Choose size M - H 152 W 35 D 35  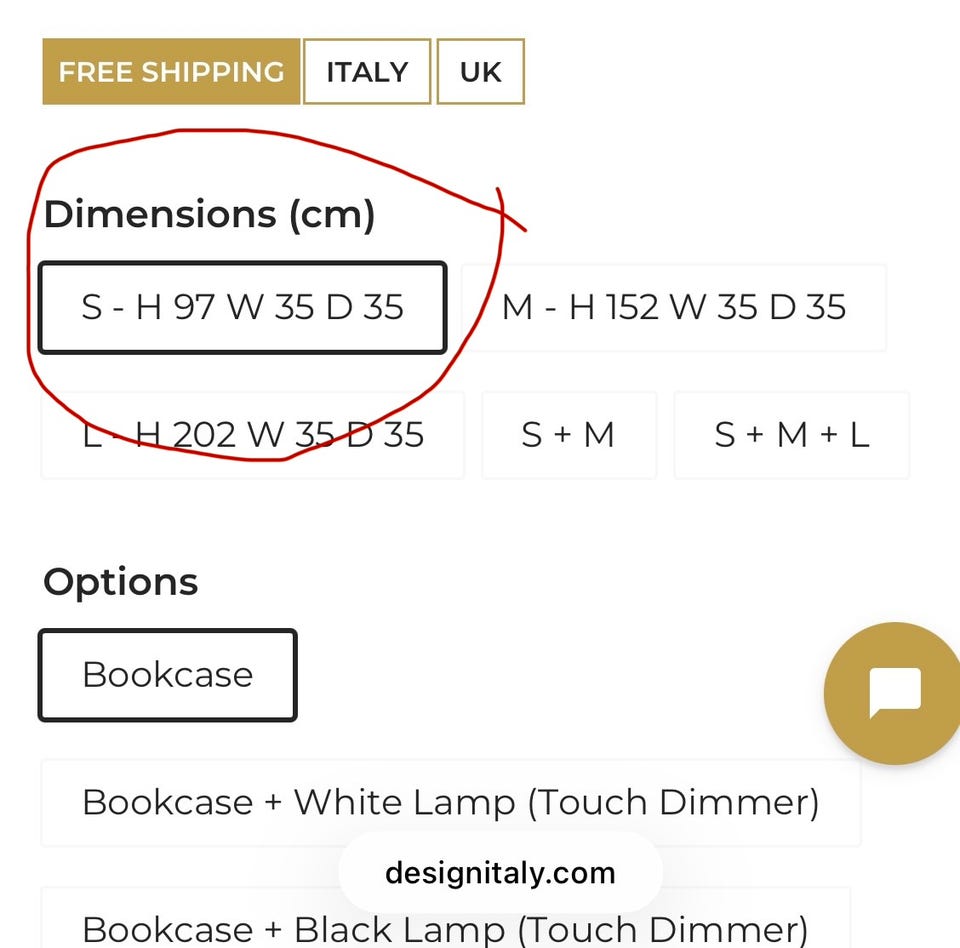point(674,308)
